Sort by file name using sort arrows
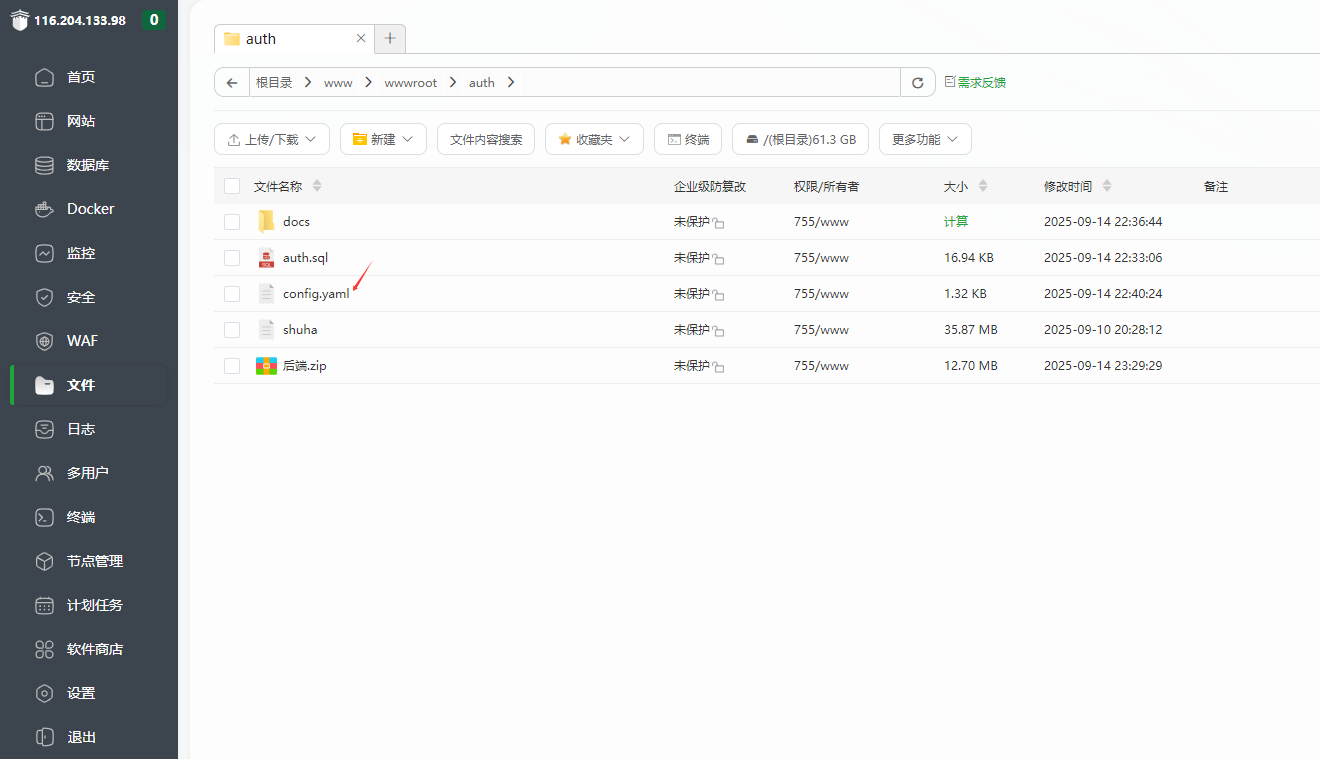This screenshot has width=1320, height=759. tap(317, 186)
